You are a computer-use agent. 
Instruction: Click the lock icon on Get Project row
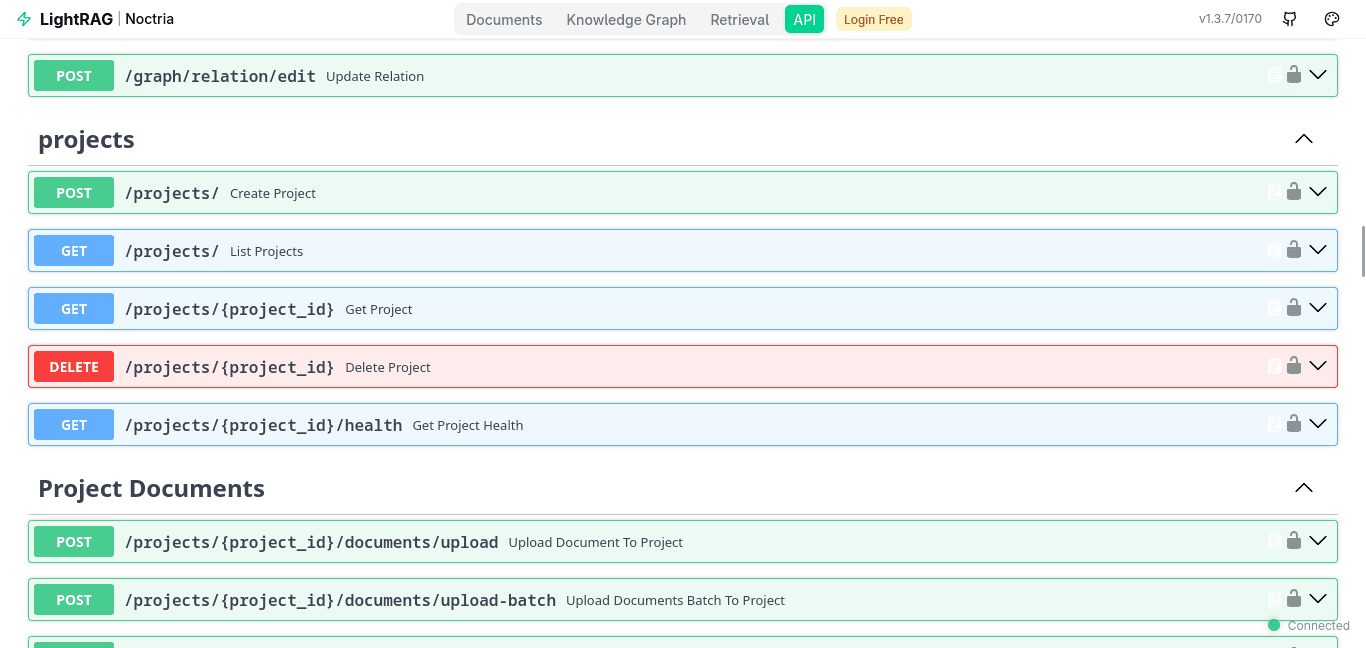tap(1294, 308)
